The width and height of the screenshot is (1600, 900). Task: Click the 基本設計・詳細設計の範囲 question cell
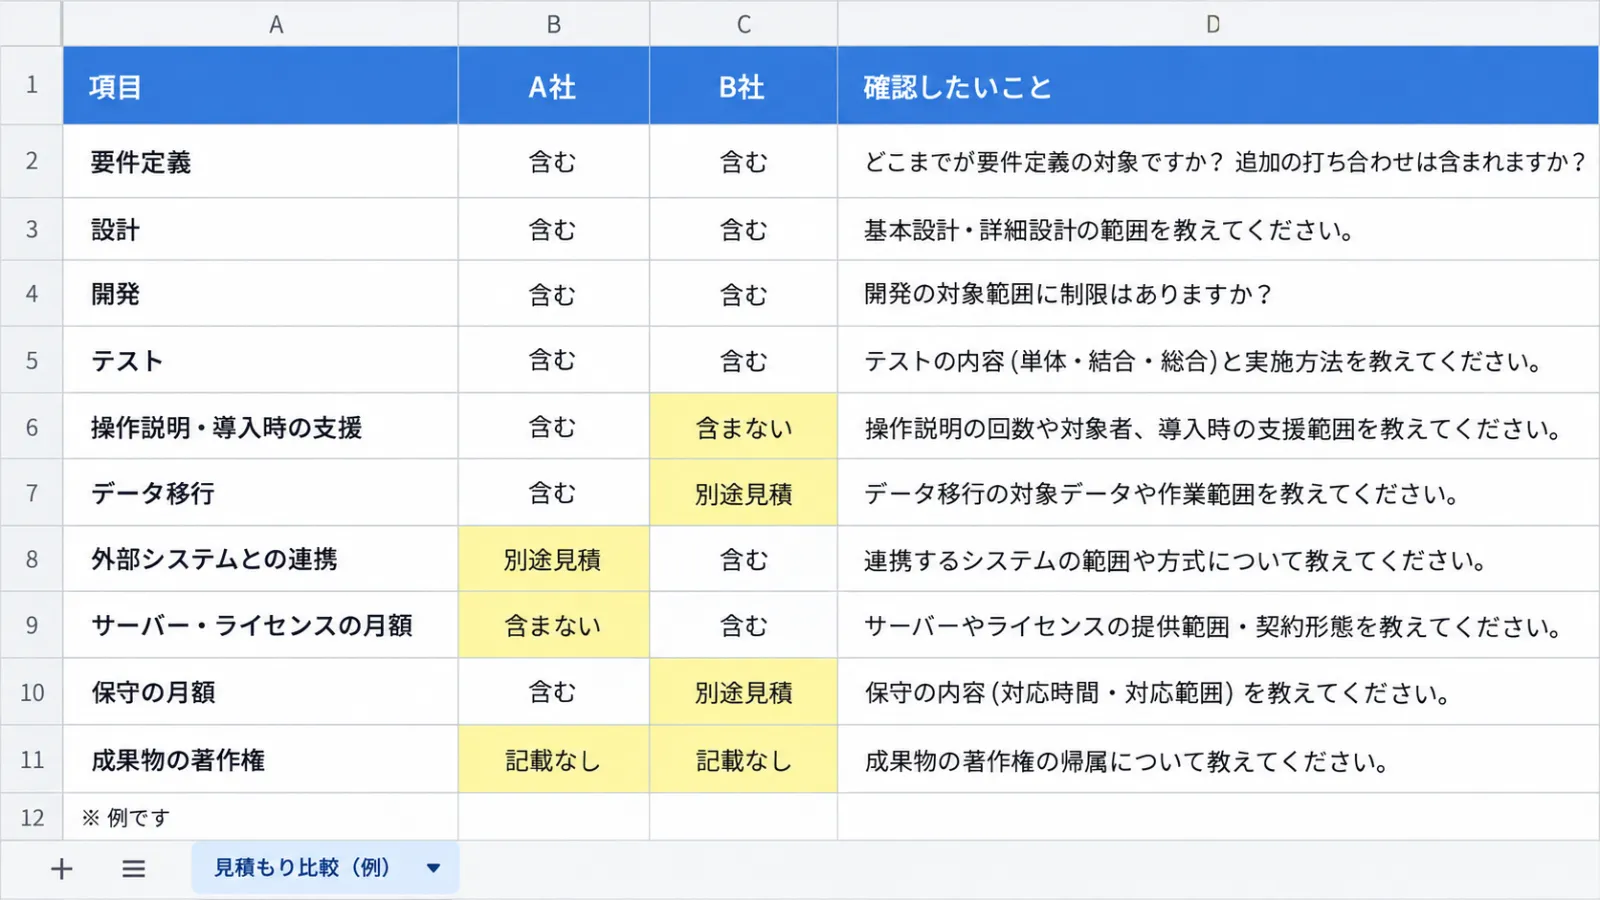tap(1218, 229)
